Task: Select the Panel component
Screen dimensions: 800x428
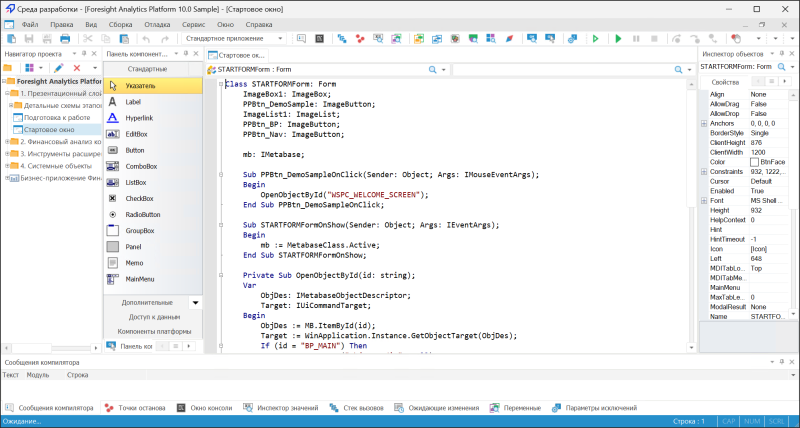Action: [x=153, y=247]
